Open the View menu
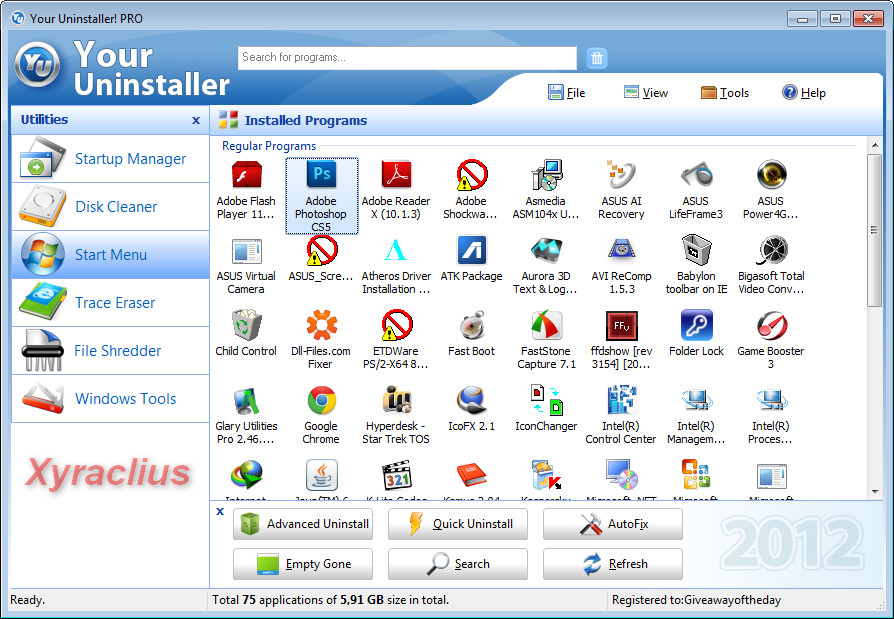The width and height of the screenshot is (894, 619). pyautogui.click(x=645, y=93)
